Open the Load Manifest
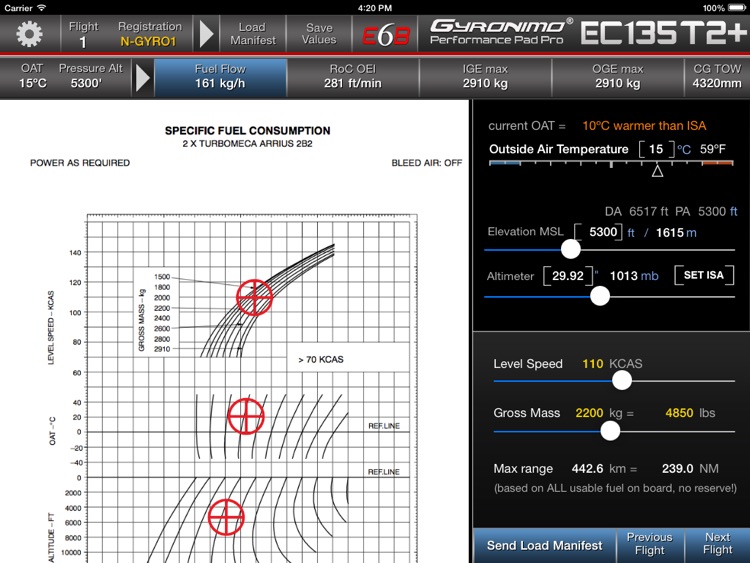Viewport: 750px width, 563px height. [x=253, y=33]
